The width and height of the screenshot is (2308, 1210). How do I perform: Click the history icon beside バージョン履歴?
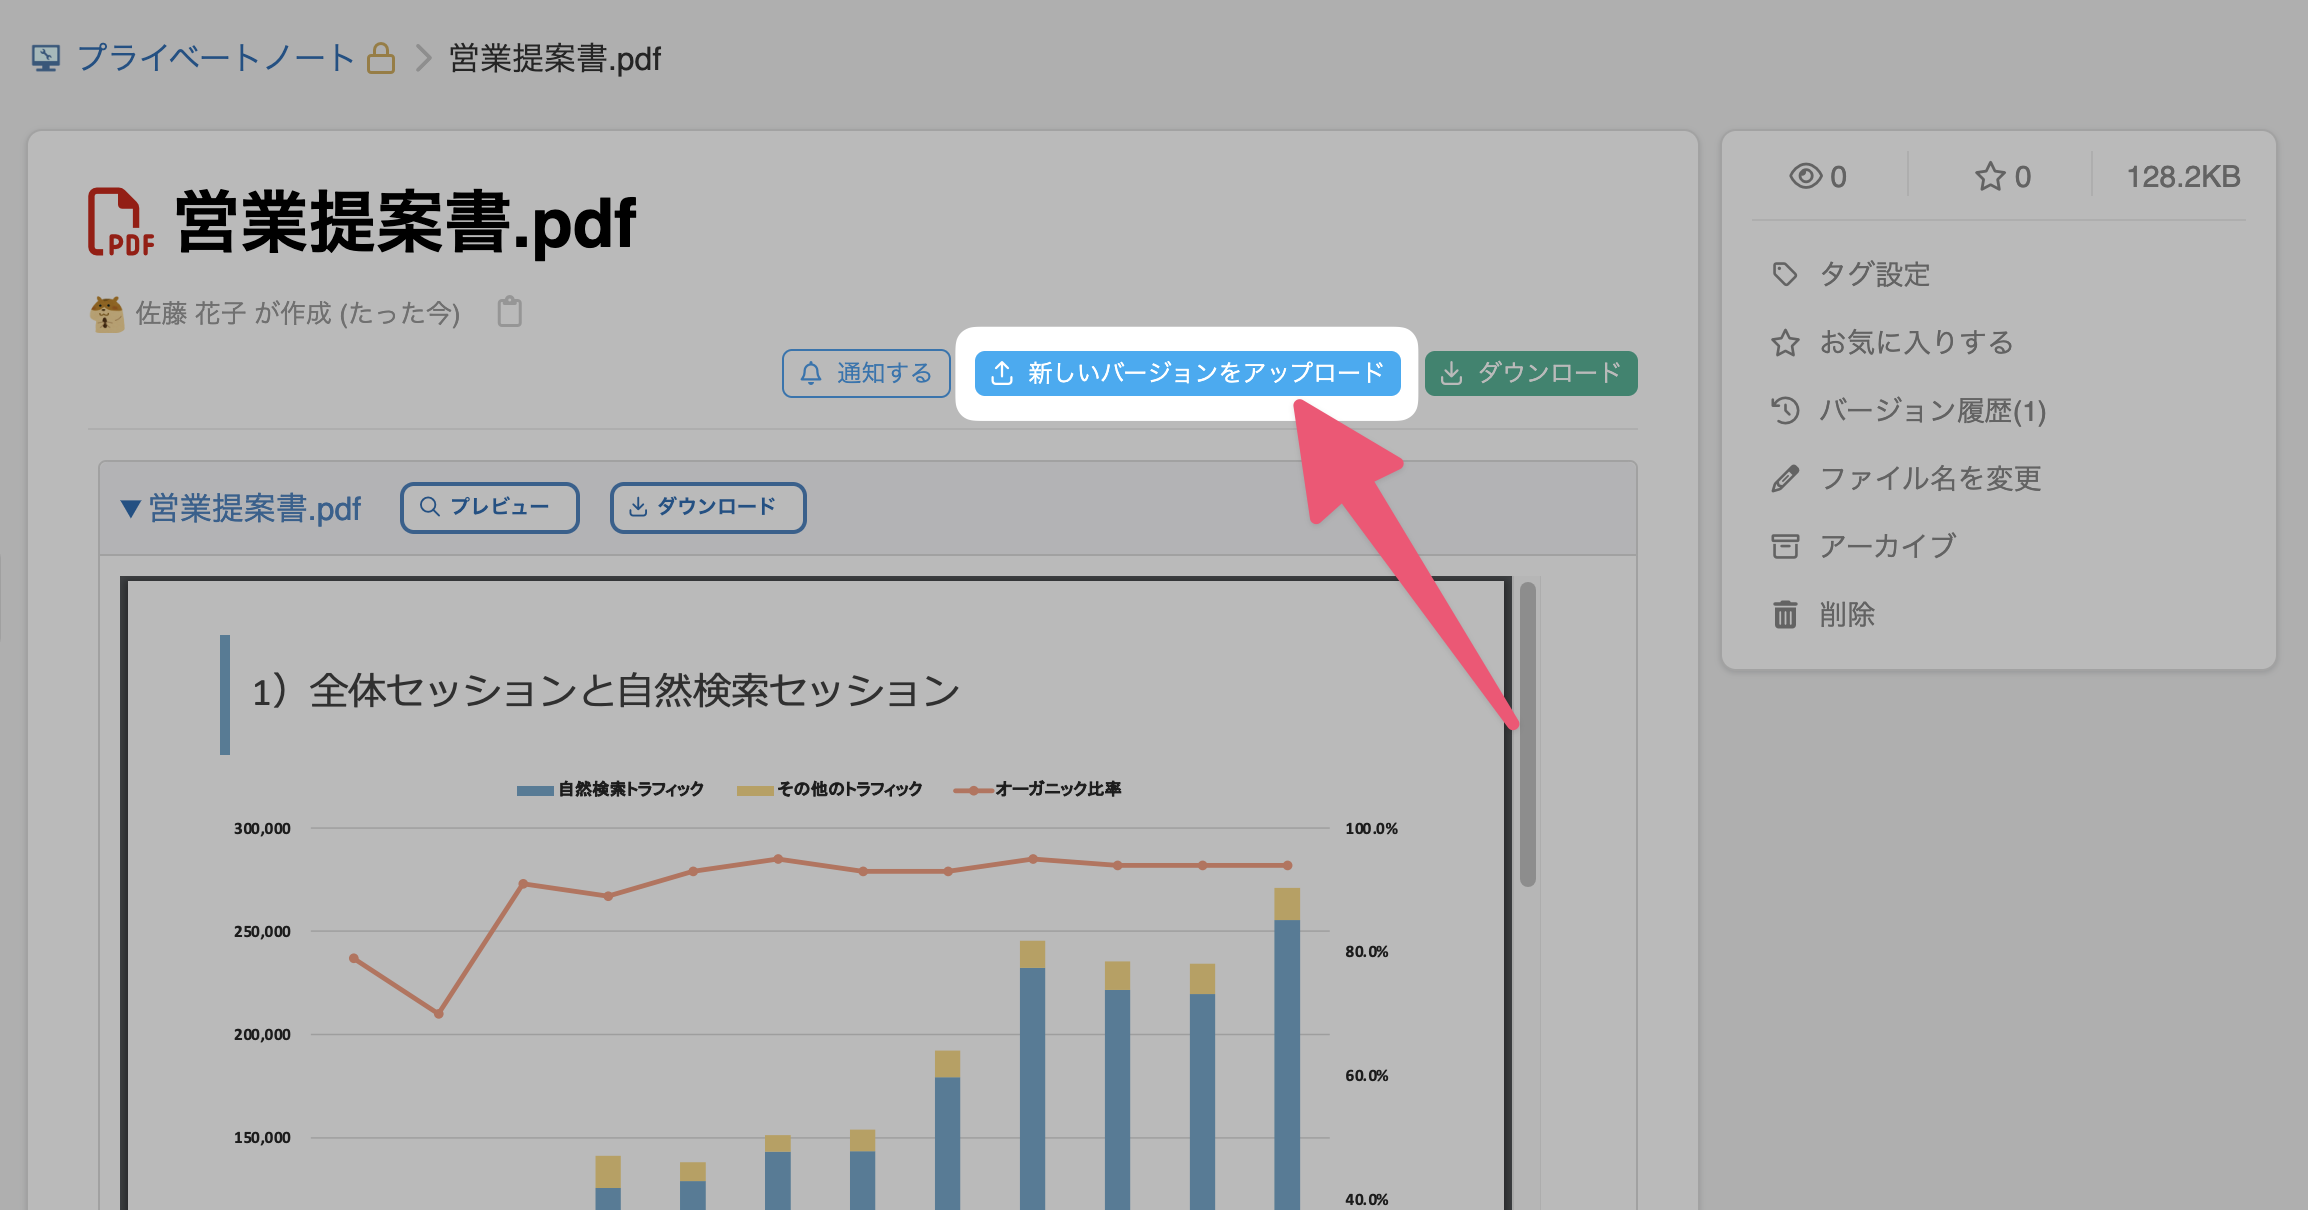point(1785,410)
